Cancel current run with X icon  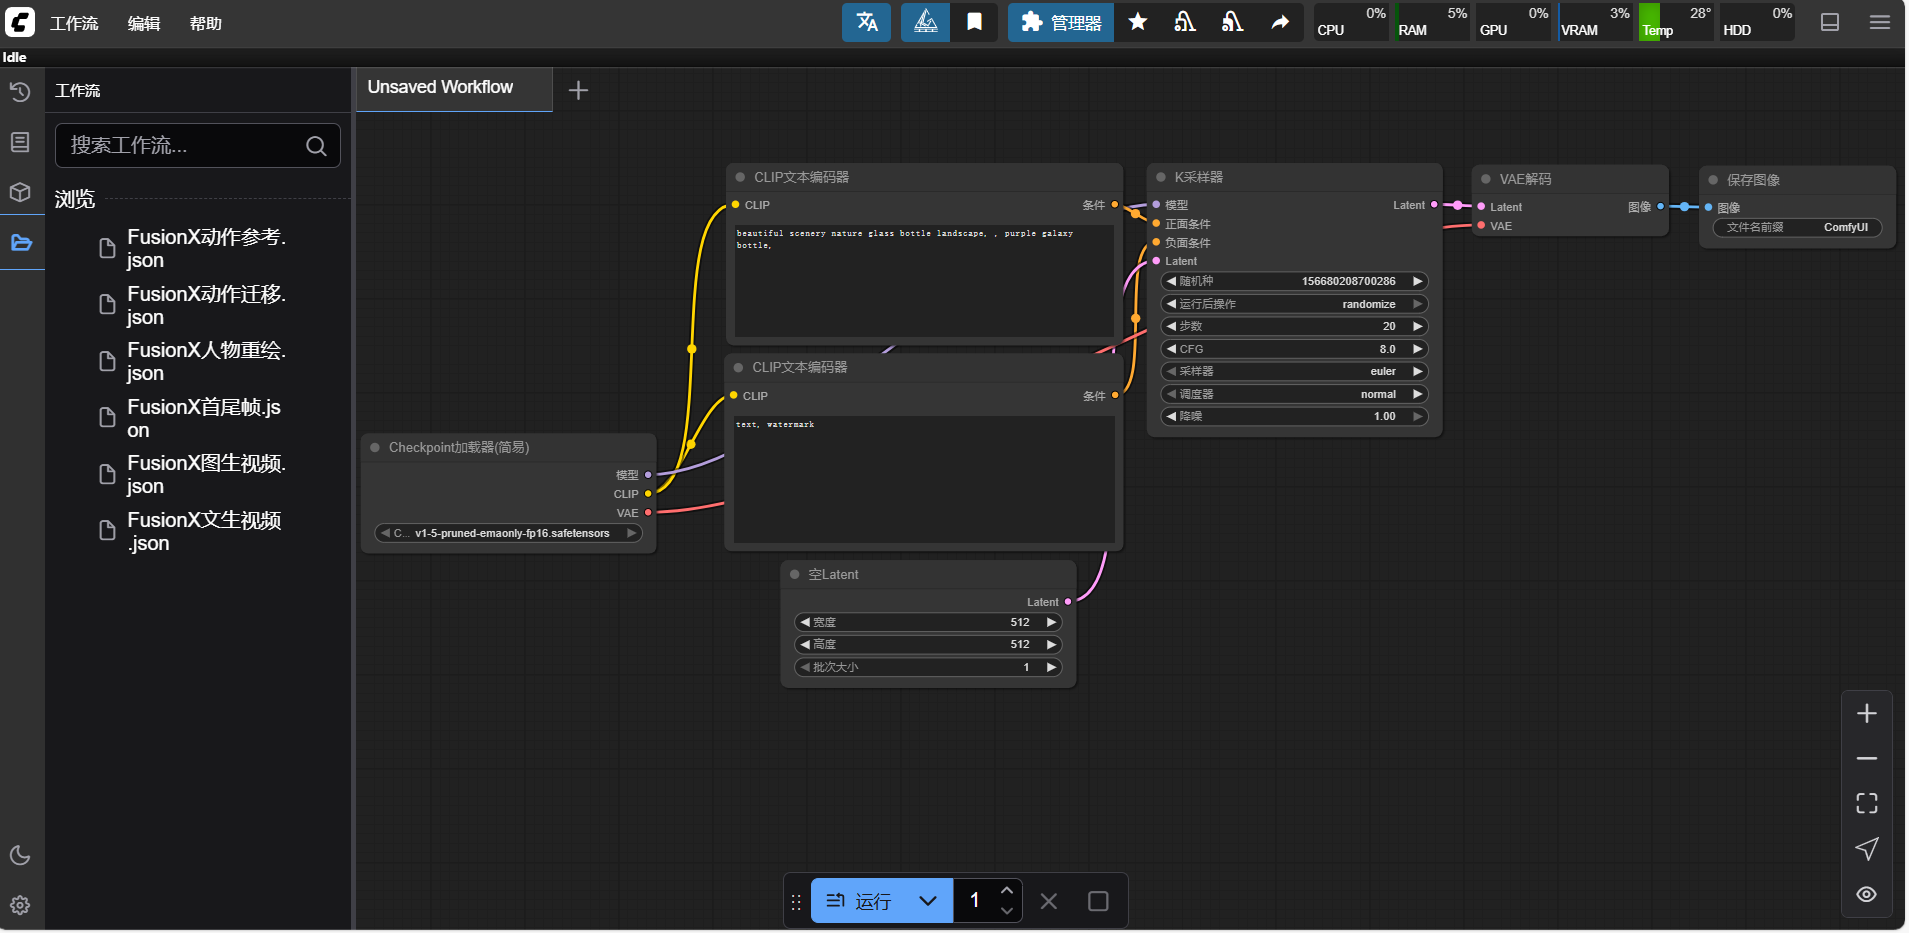(x=1049, y=901)
